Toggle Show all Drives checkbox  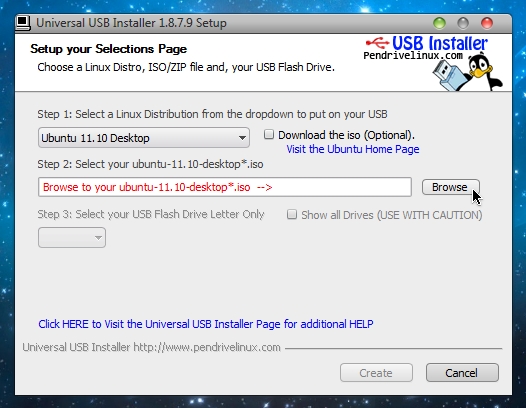pos(292,214)
